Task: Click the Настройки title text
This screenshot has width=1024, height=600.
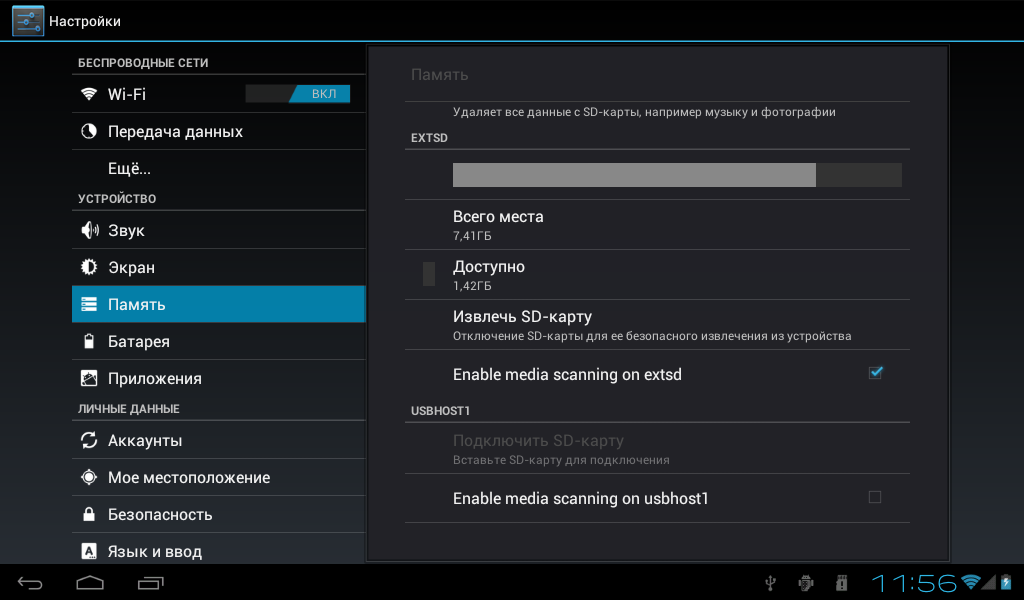Action: (85, 22)
